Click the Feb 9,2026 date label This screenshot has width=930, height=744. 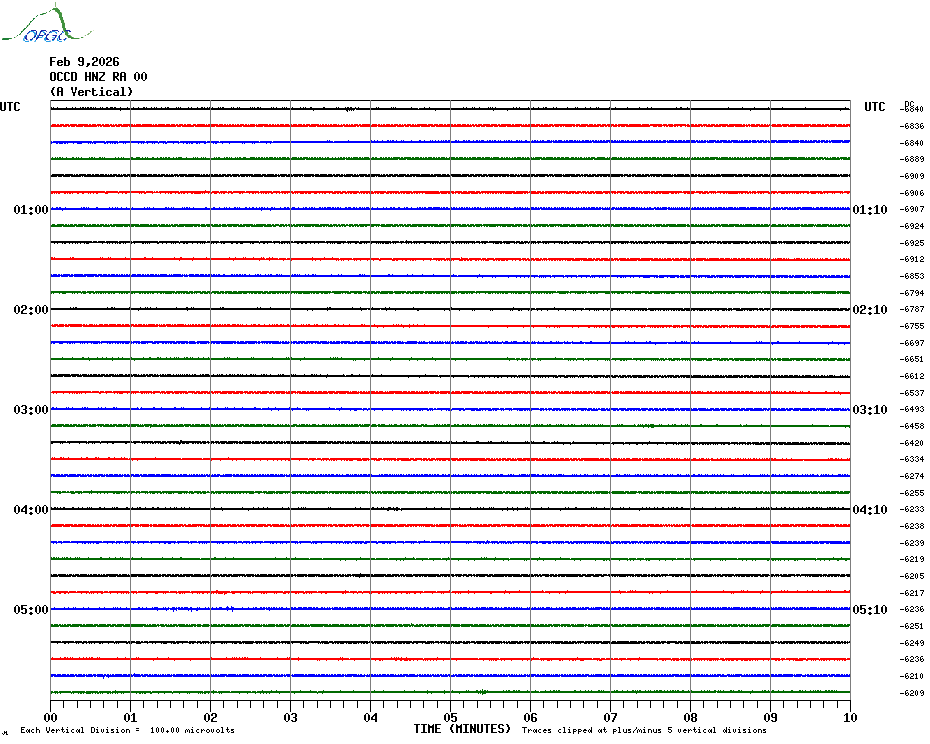tap(84, 62)
